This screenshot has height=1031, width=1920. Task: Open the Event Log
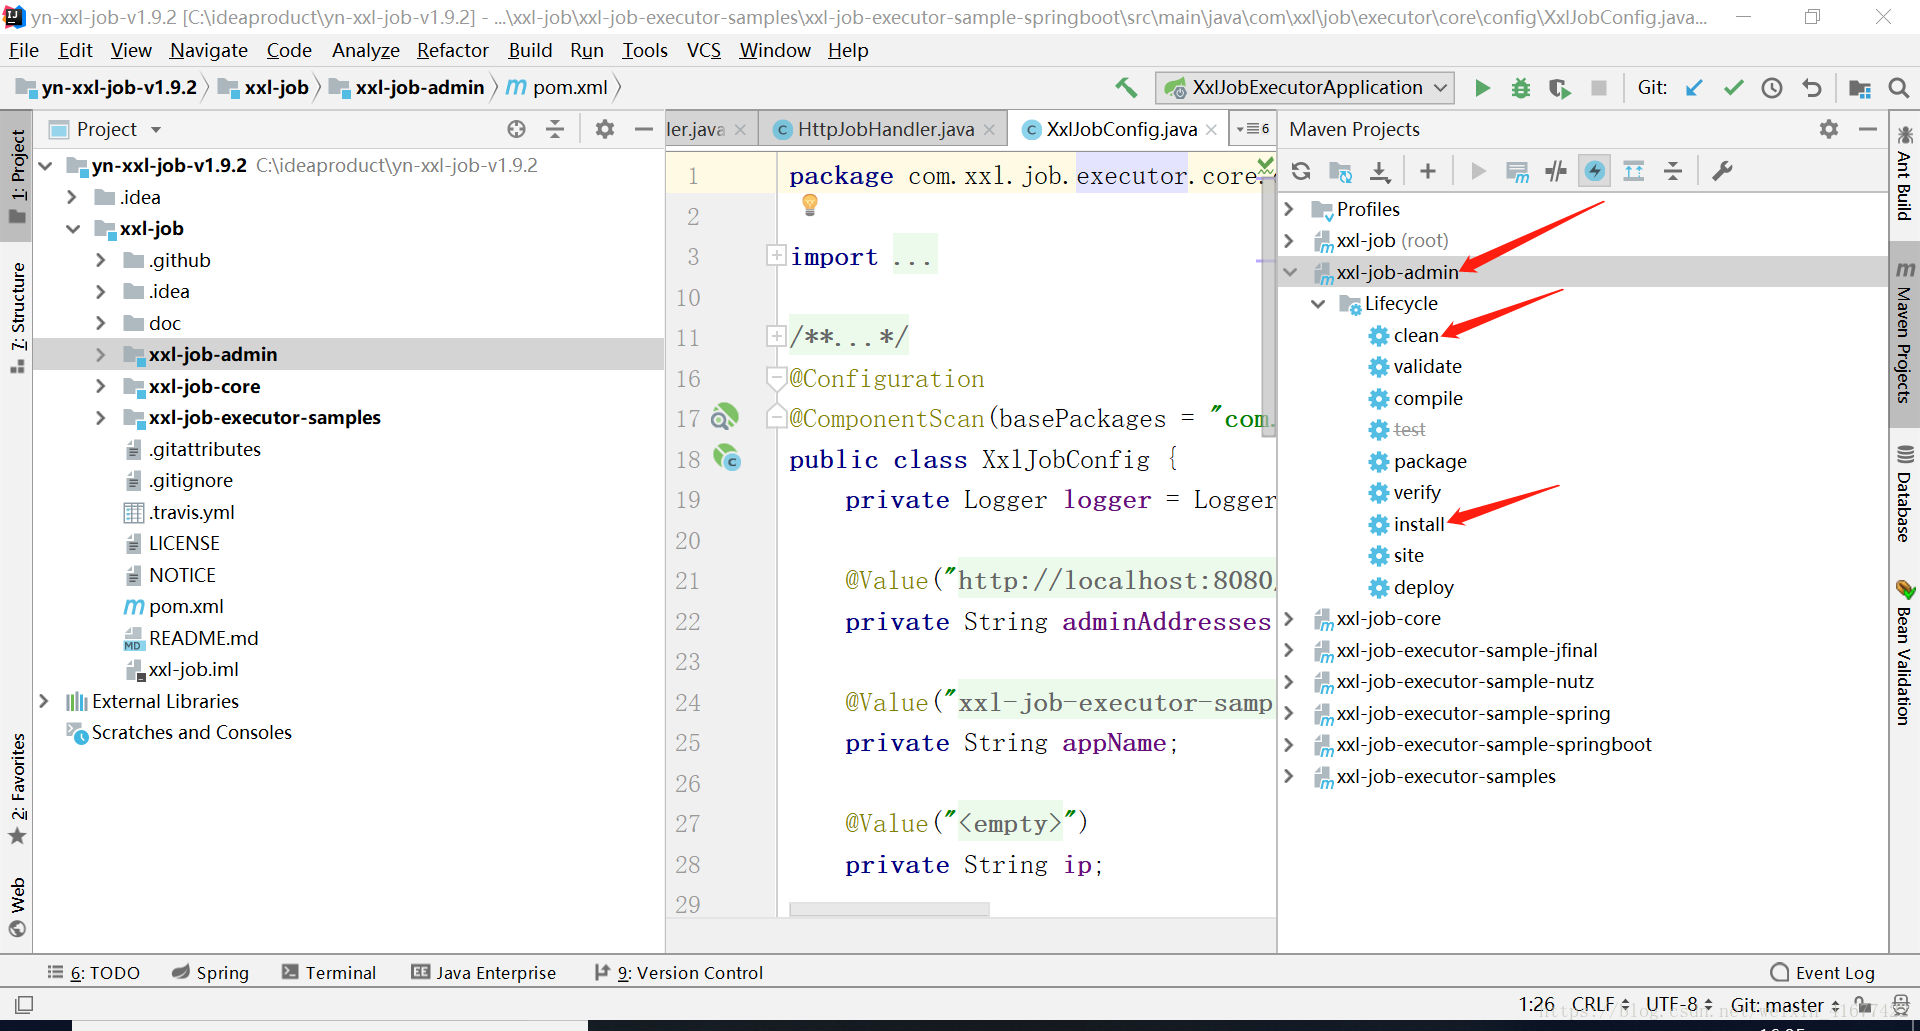click(x=1823, y=972)
